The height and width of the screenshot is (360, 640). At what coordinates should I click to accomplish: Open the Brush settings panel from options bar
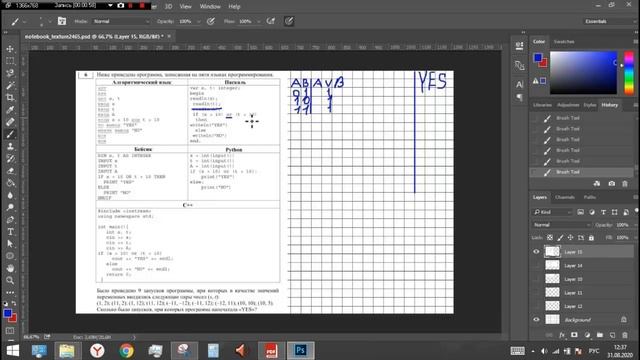coord(62,21)
